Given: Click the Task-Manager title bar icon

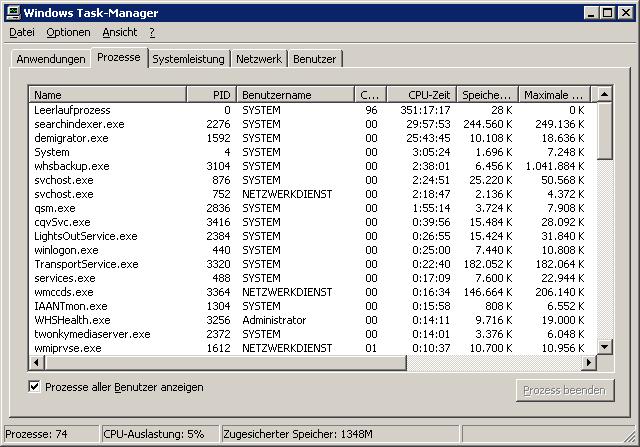Looking at the screenshot, I should click(13, 13).
